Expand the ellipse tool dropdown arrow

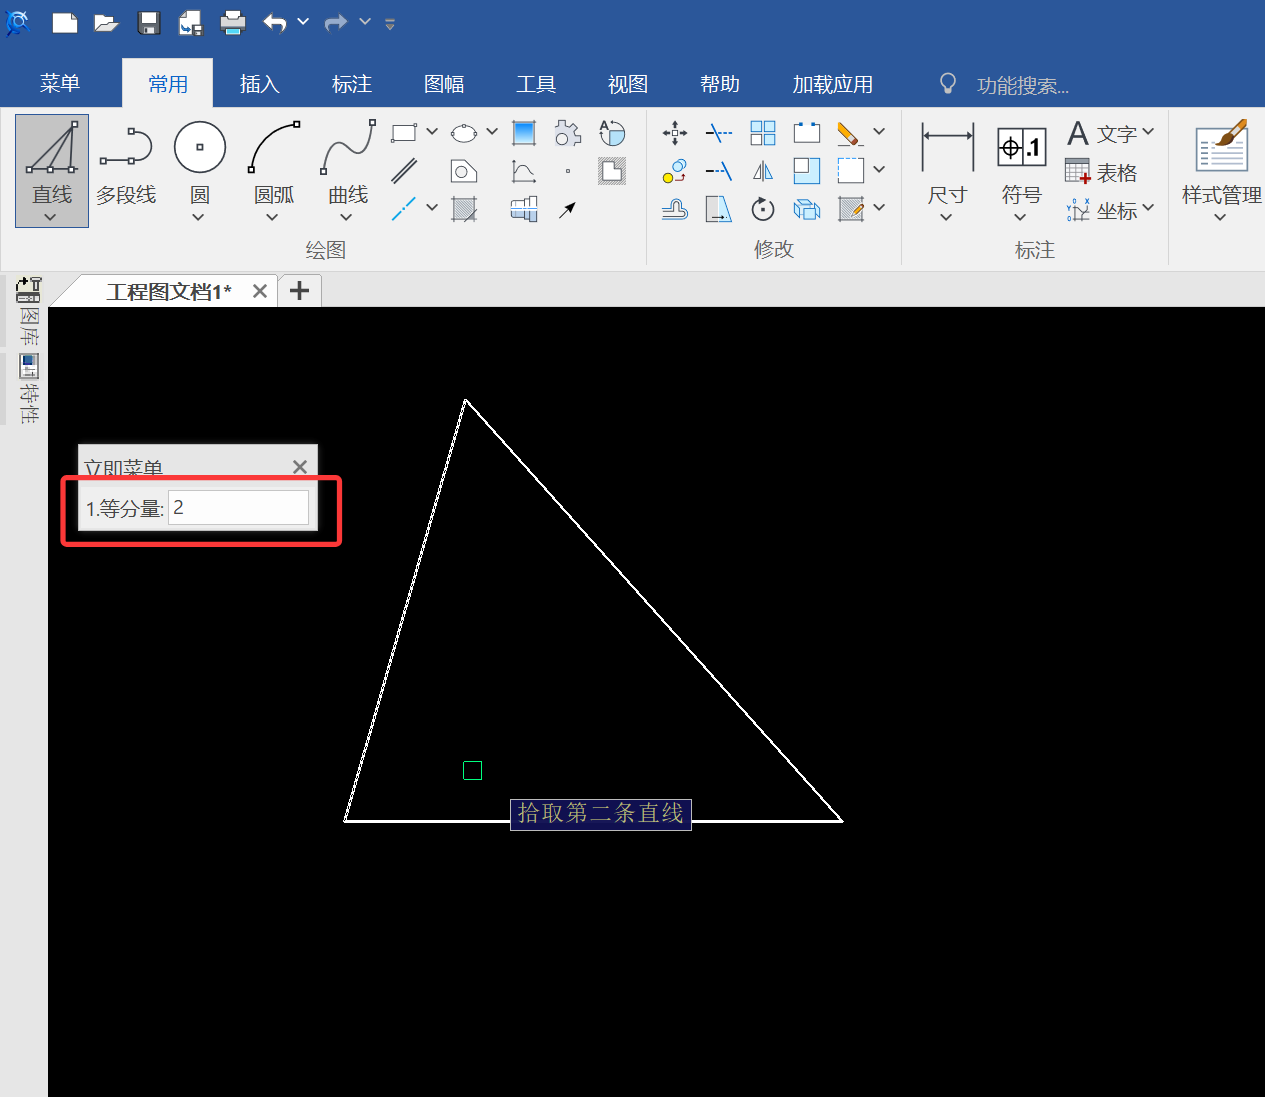pyautogui.click(x=492, y=131)
